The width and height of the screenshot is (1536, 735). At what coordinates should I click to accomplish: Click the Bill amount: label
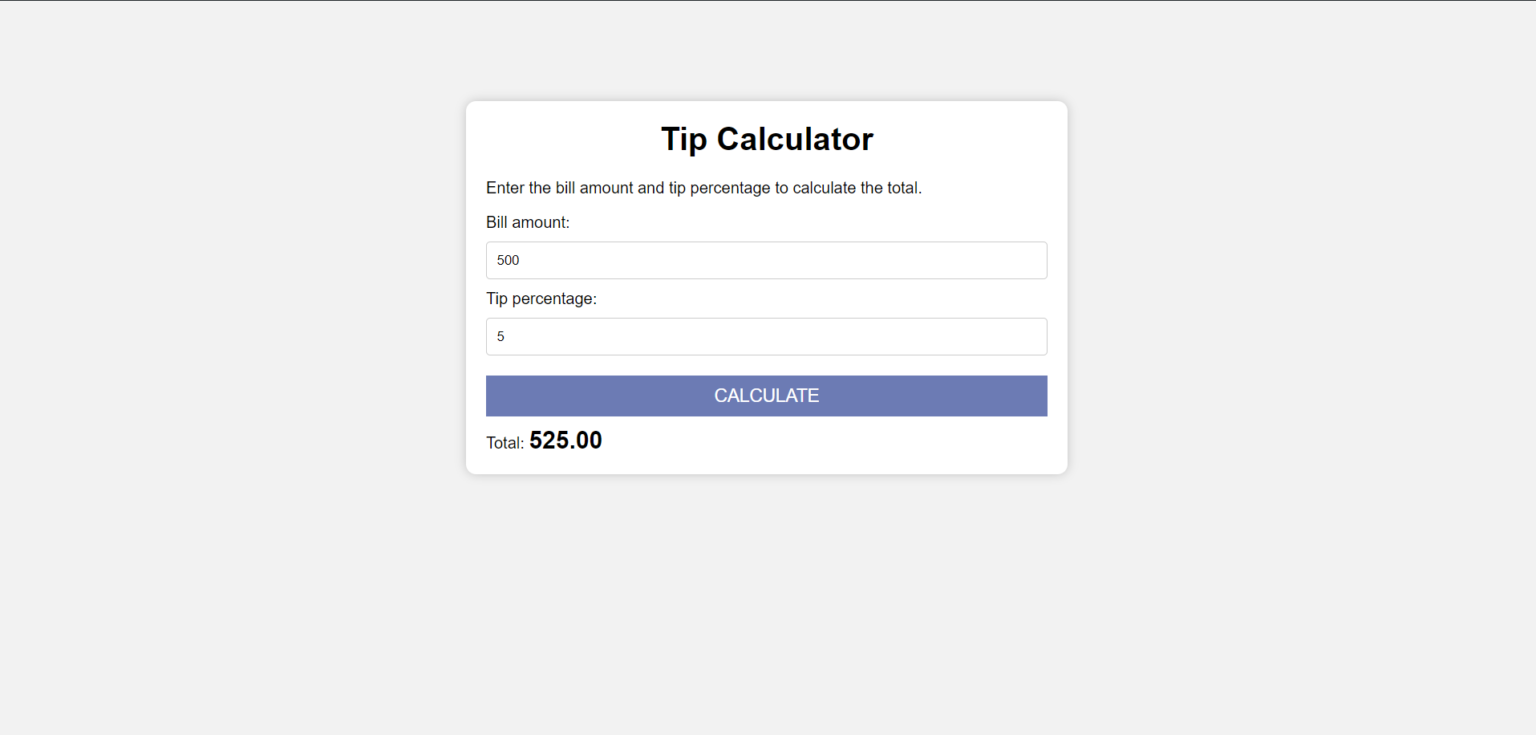[528, 222]
